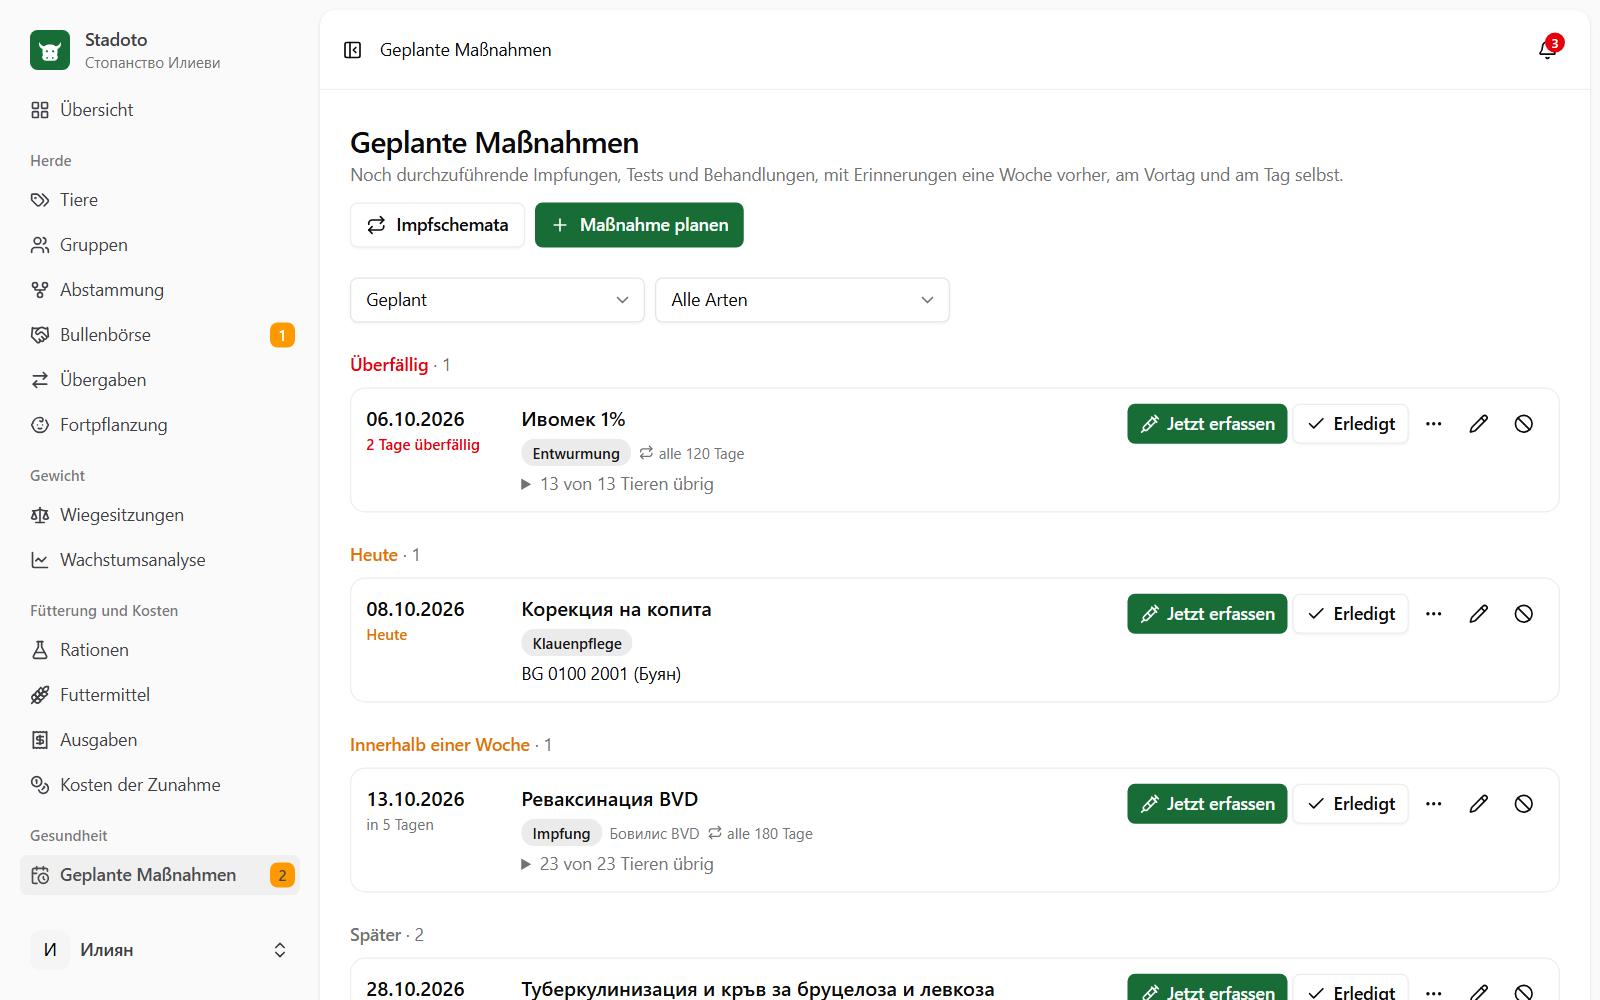Expand 13 von 13 Tieren übrig
The height and width of the screenshot is (1000, 1600).
point(618,484)
